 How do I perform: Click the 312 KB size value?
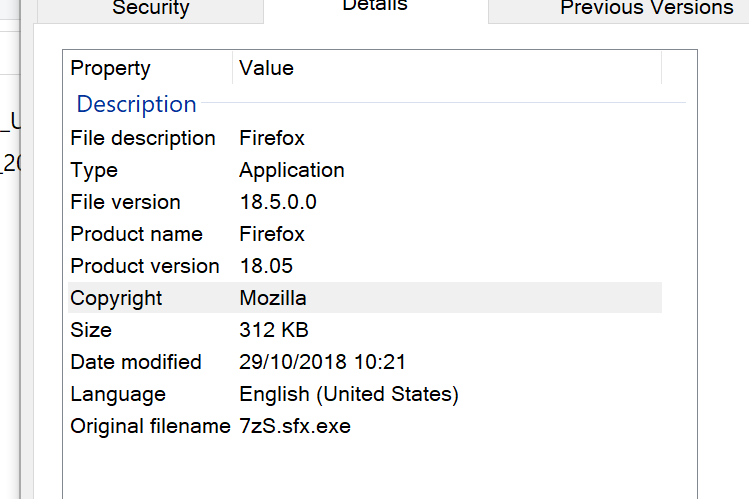point(274,330)
